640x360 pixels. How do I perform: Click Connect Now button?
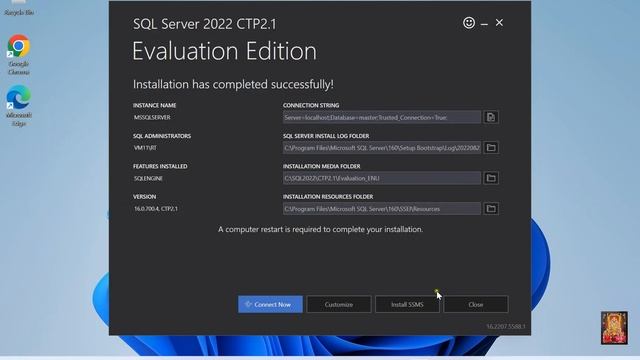coord(270,304)
